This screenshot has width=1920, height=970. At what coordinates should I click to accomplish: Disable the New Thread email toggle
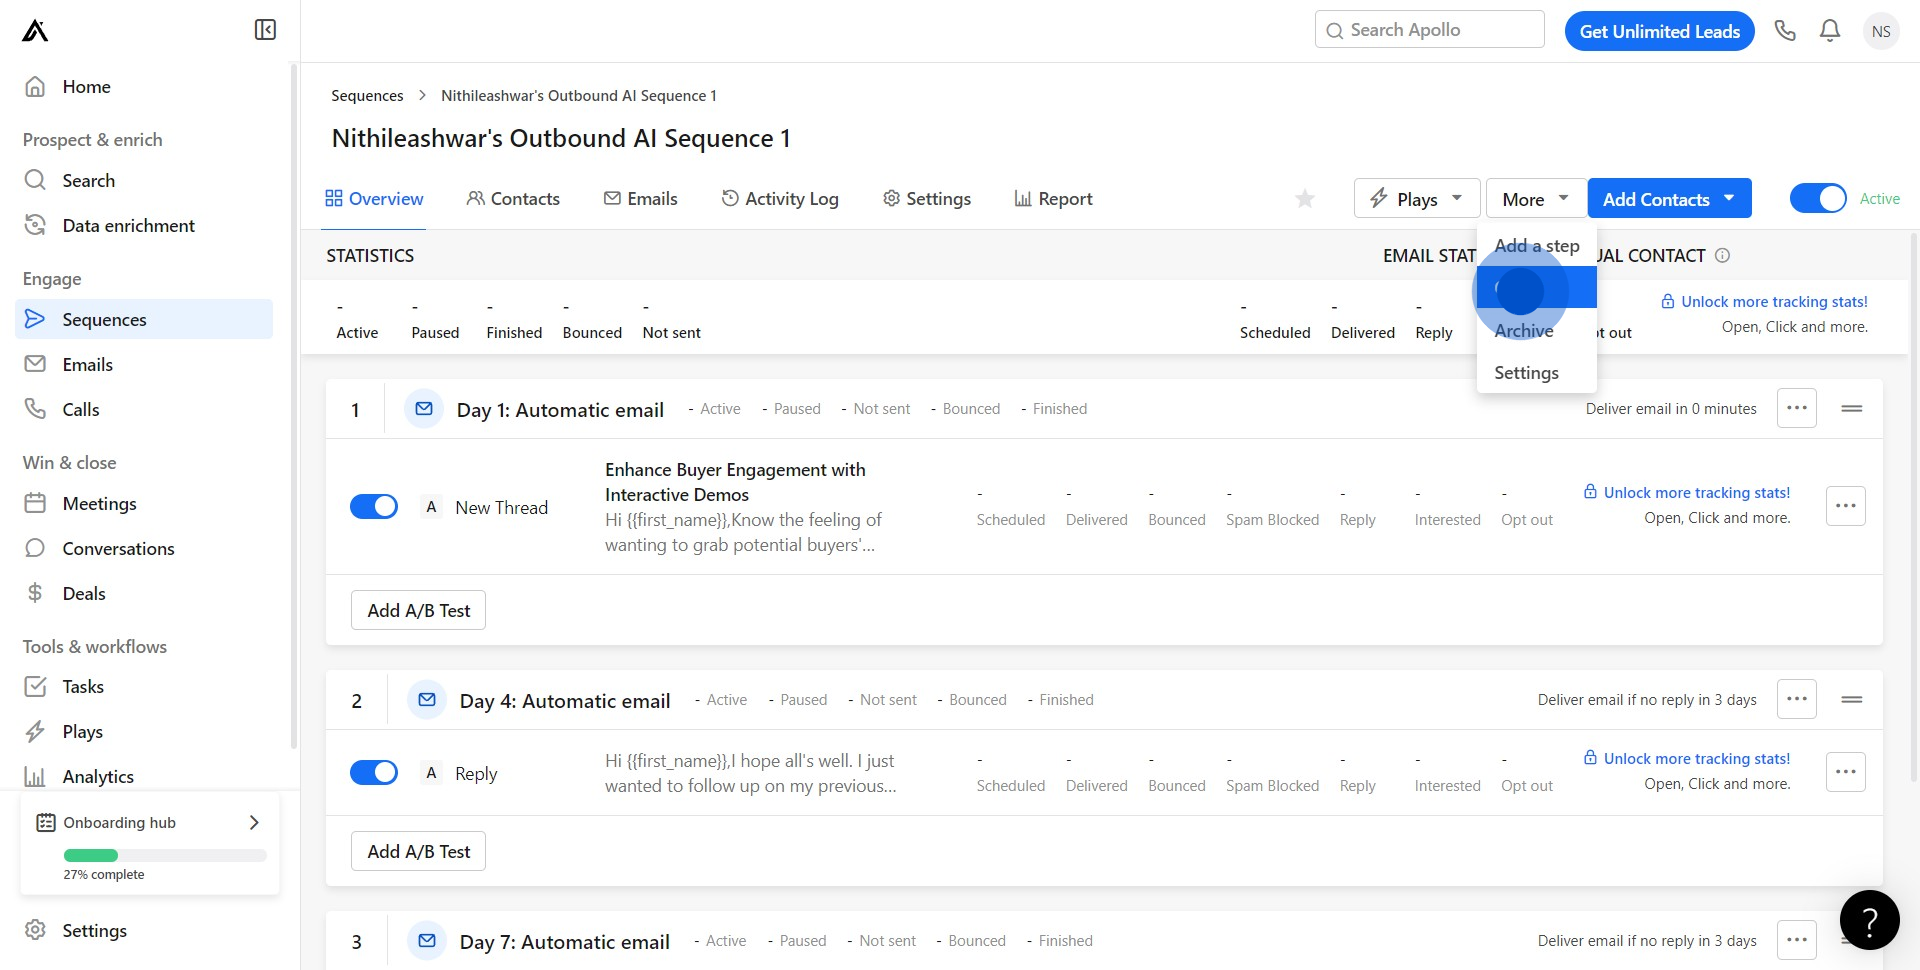pos(374,507)
